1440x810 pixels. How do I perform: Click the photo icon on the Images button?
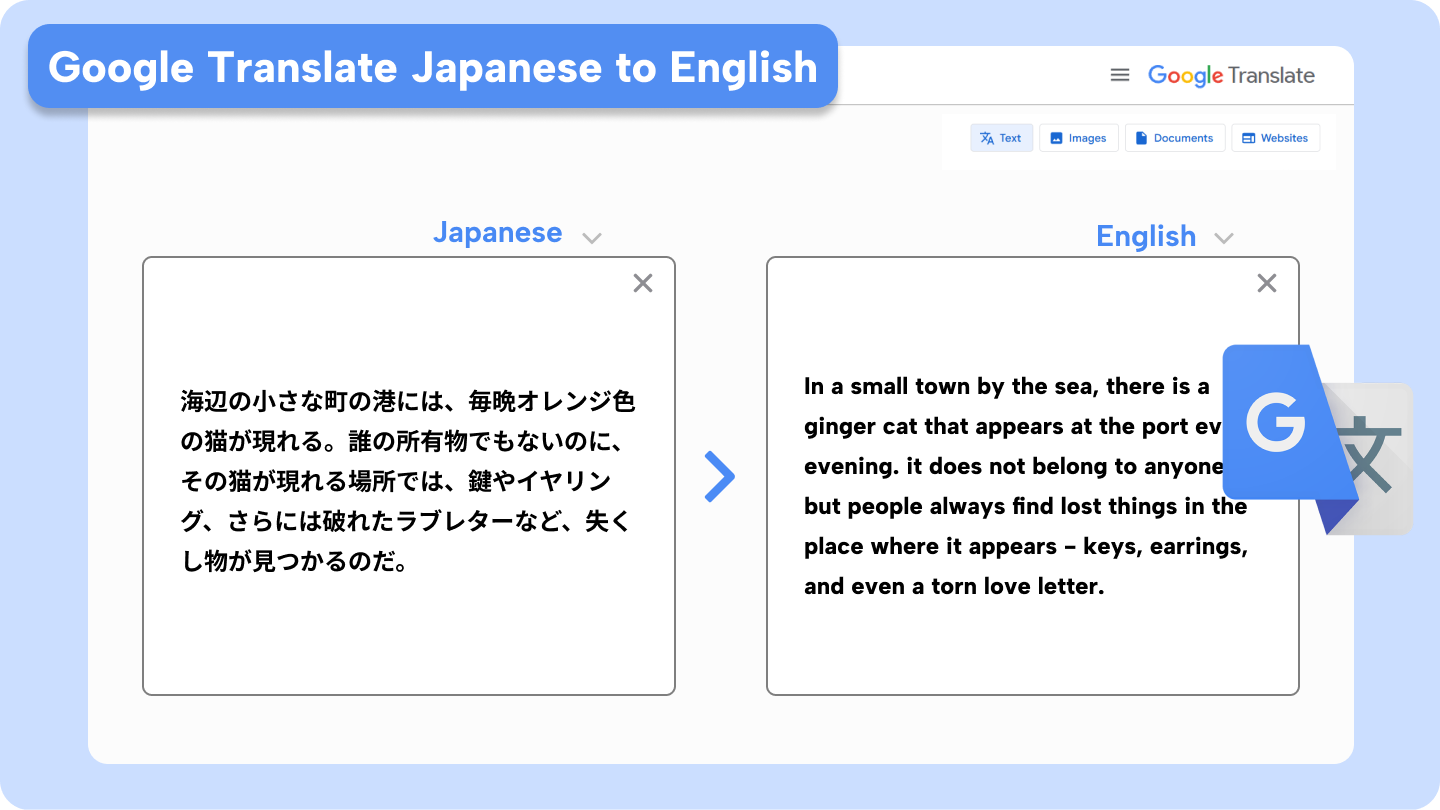click(1056, 137)
